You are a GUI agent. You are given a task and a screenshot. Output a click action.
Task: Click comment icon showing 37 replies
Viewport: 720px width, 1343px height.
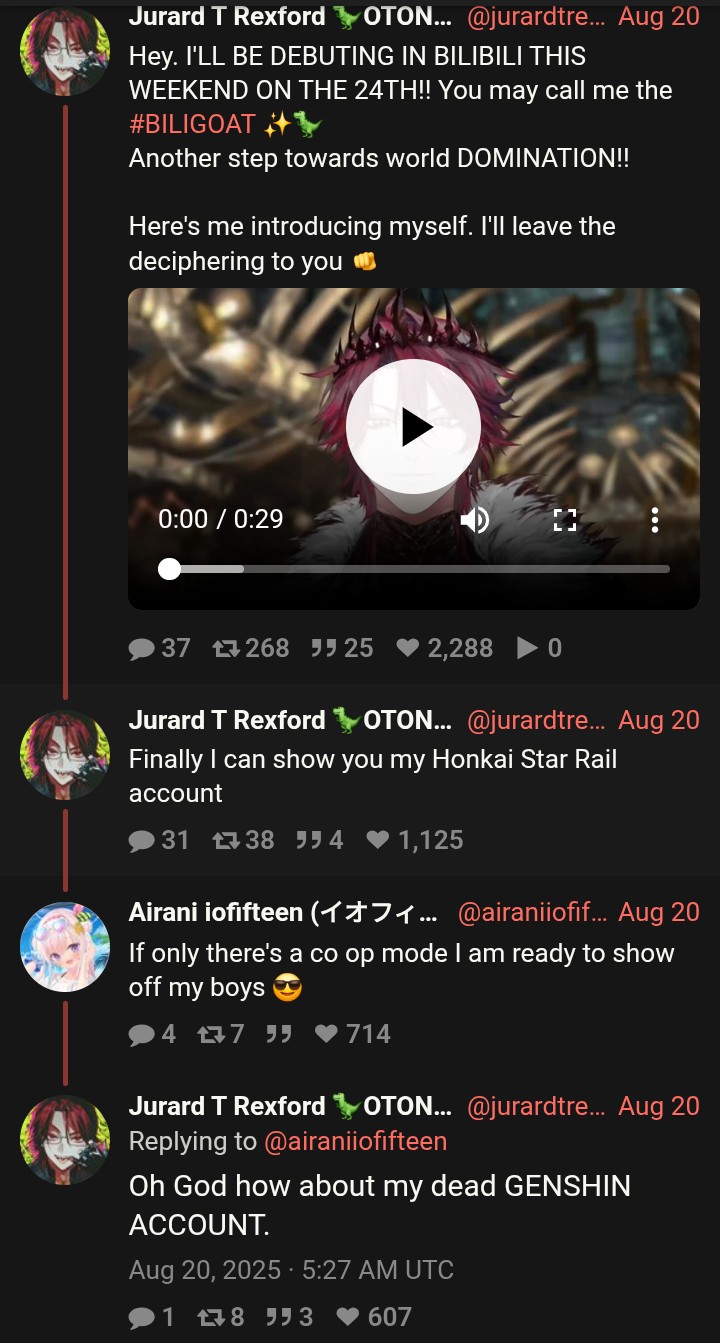point(142,649)
